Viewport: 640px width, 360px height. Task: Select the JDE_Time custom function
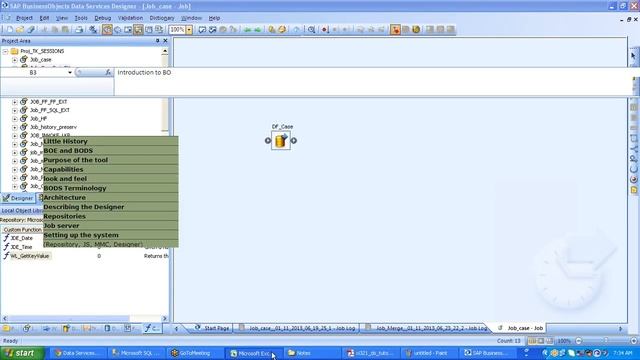coord(21,247)
